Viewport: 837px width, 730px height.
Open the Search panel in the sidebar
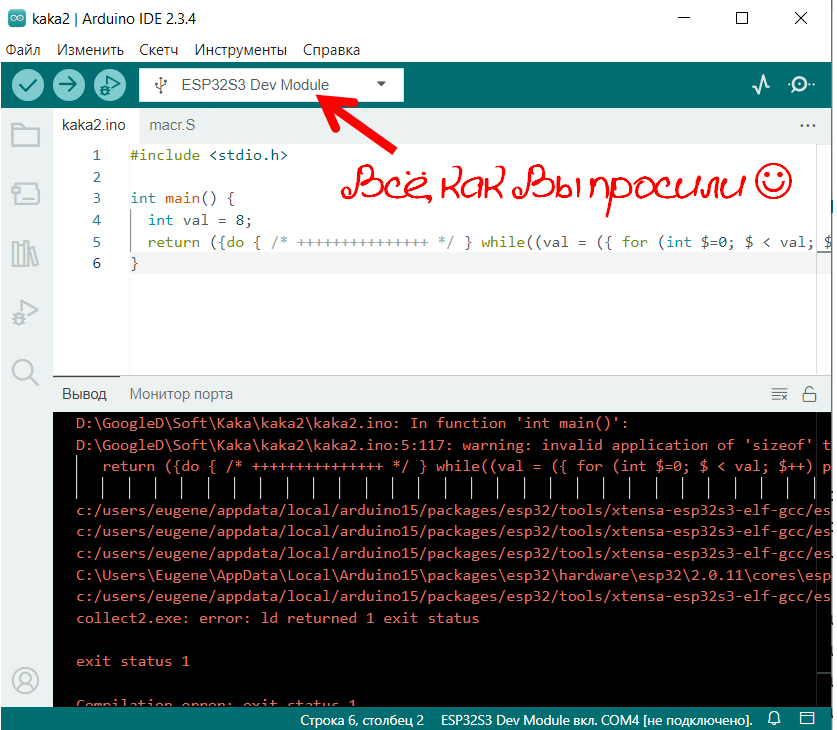click(26, 372)
